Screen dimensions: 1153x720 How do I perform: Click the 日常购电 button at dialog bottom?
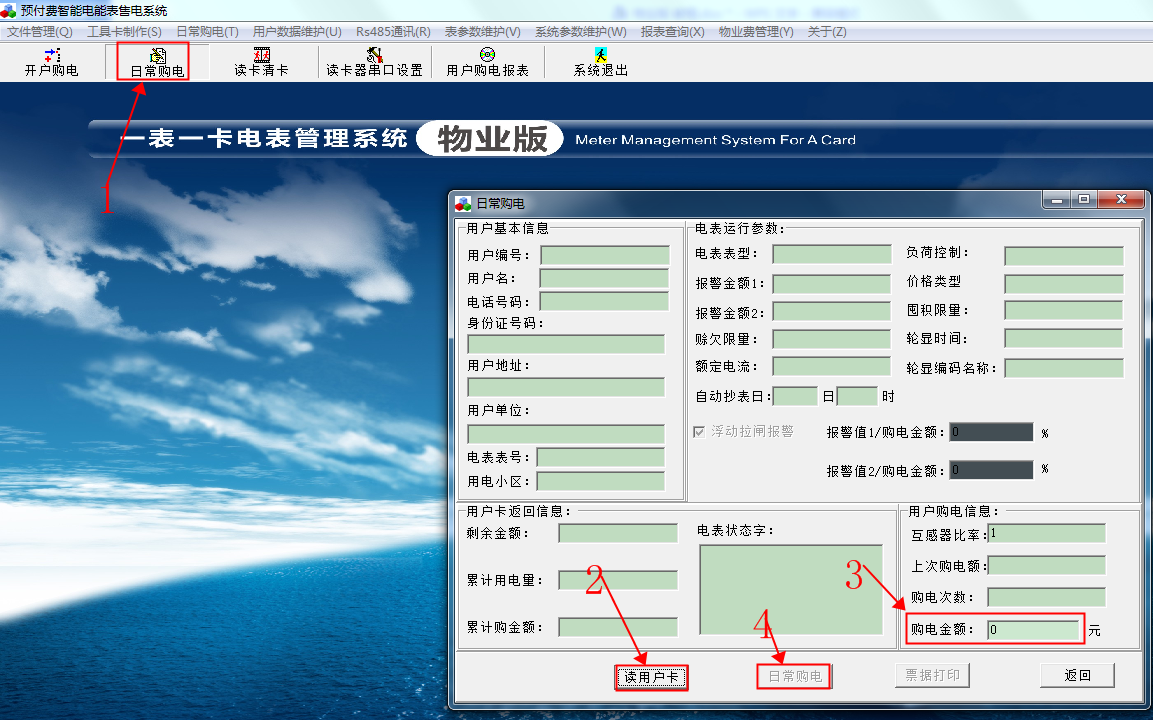click(x=794, y=677)
